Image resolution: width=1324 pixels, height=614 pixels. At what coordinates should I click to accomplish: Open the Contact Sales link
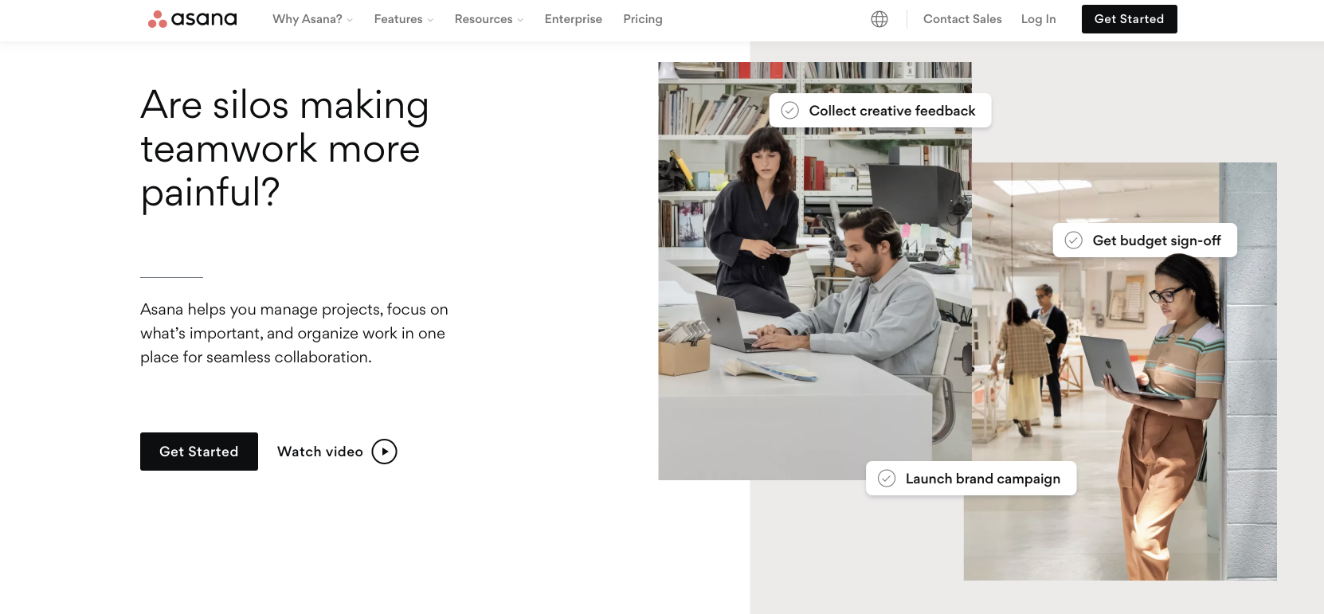962,19
